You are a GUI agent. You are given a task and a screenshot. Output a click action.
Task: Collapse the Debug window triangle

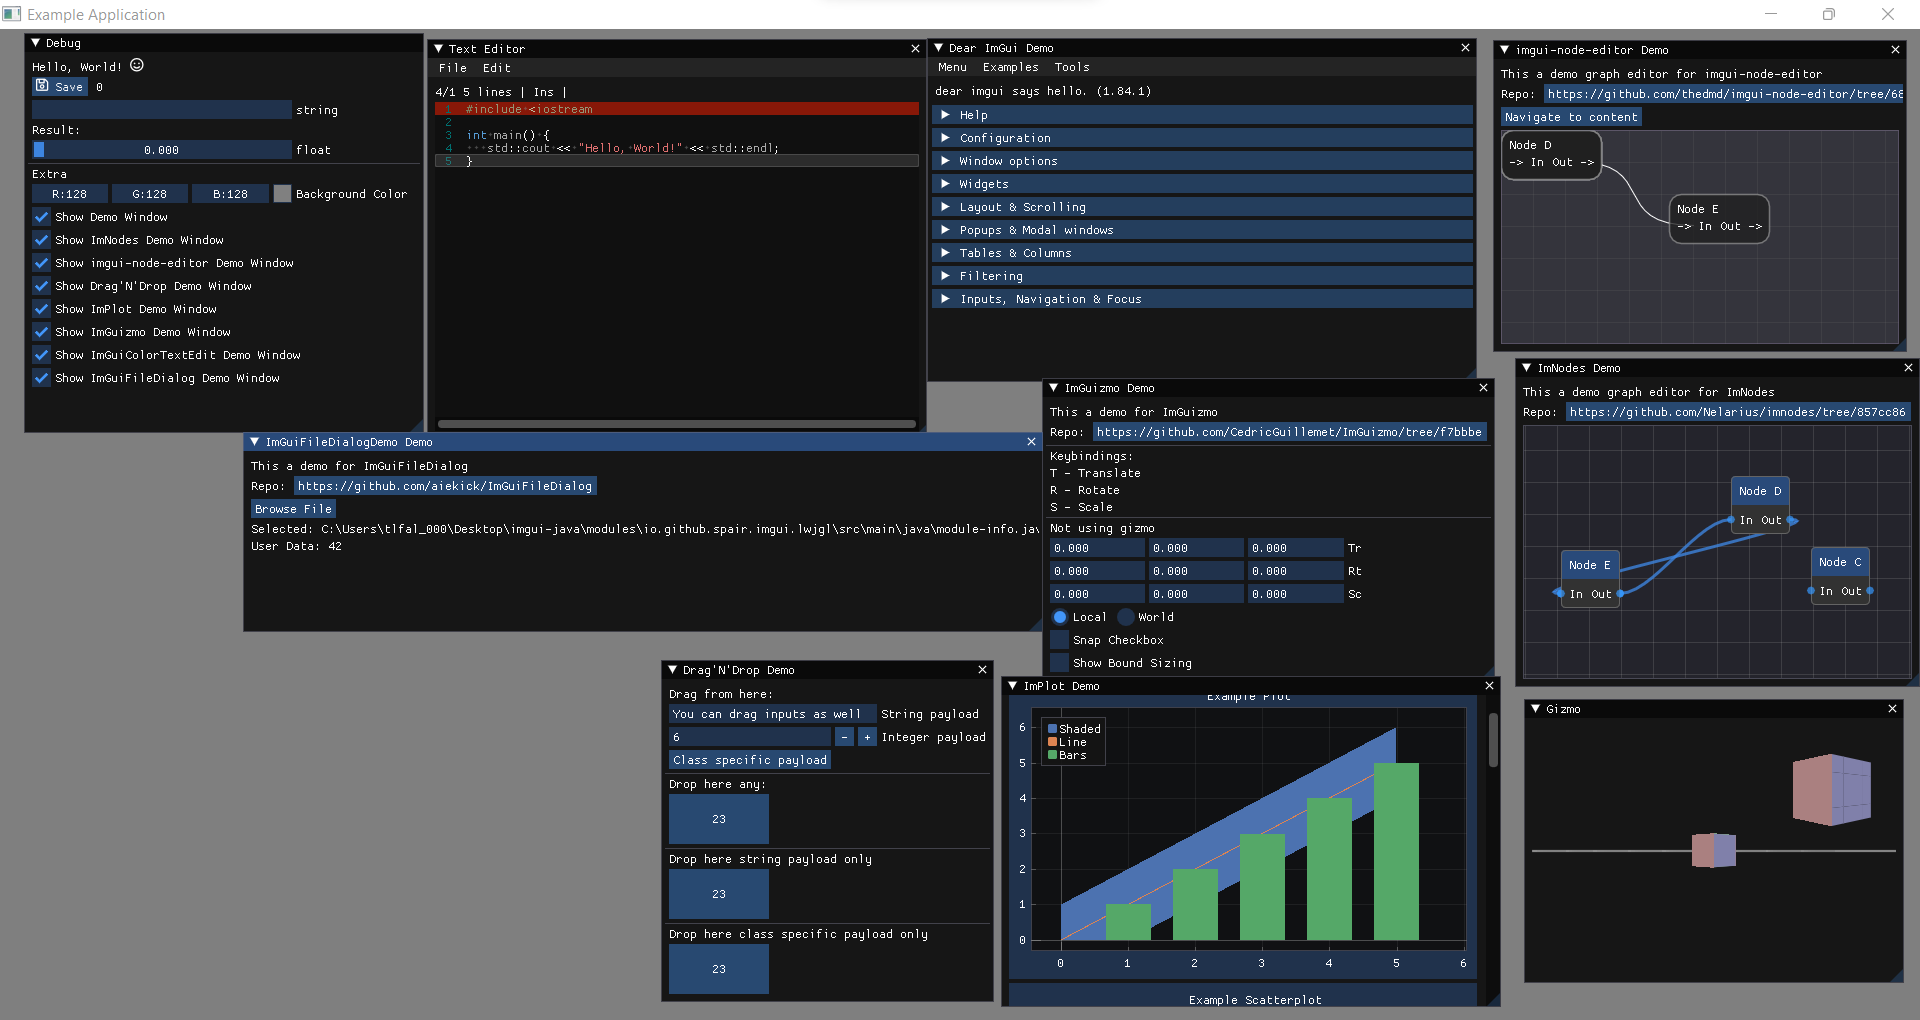(x=36, y=43)
